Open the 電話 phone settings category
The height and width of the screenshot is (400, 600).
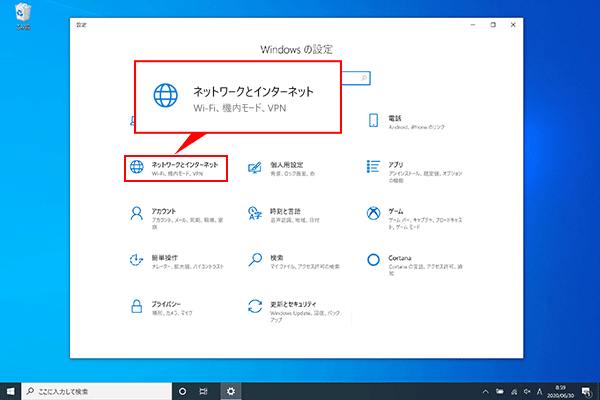pyautogui.click(x=405, y=120)
